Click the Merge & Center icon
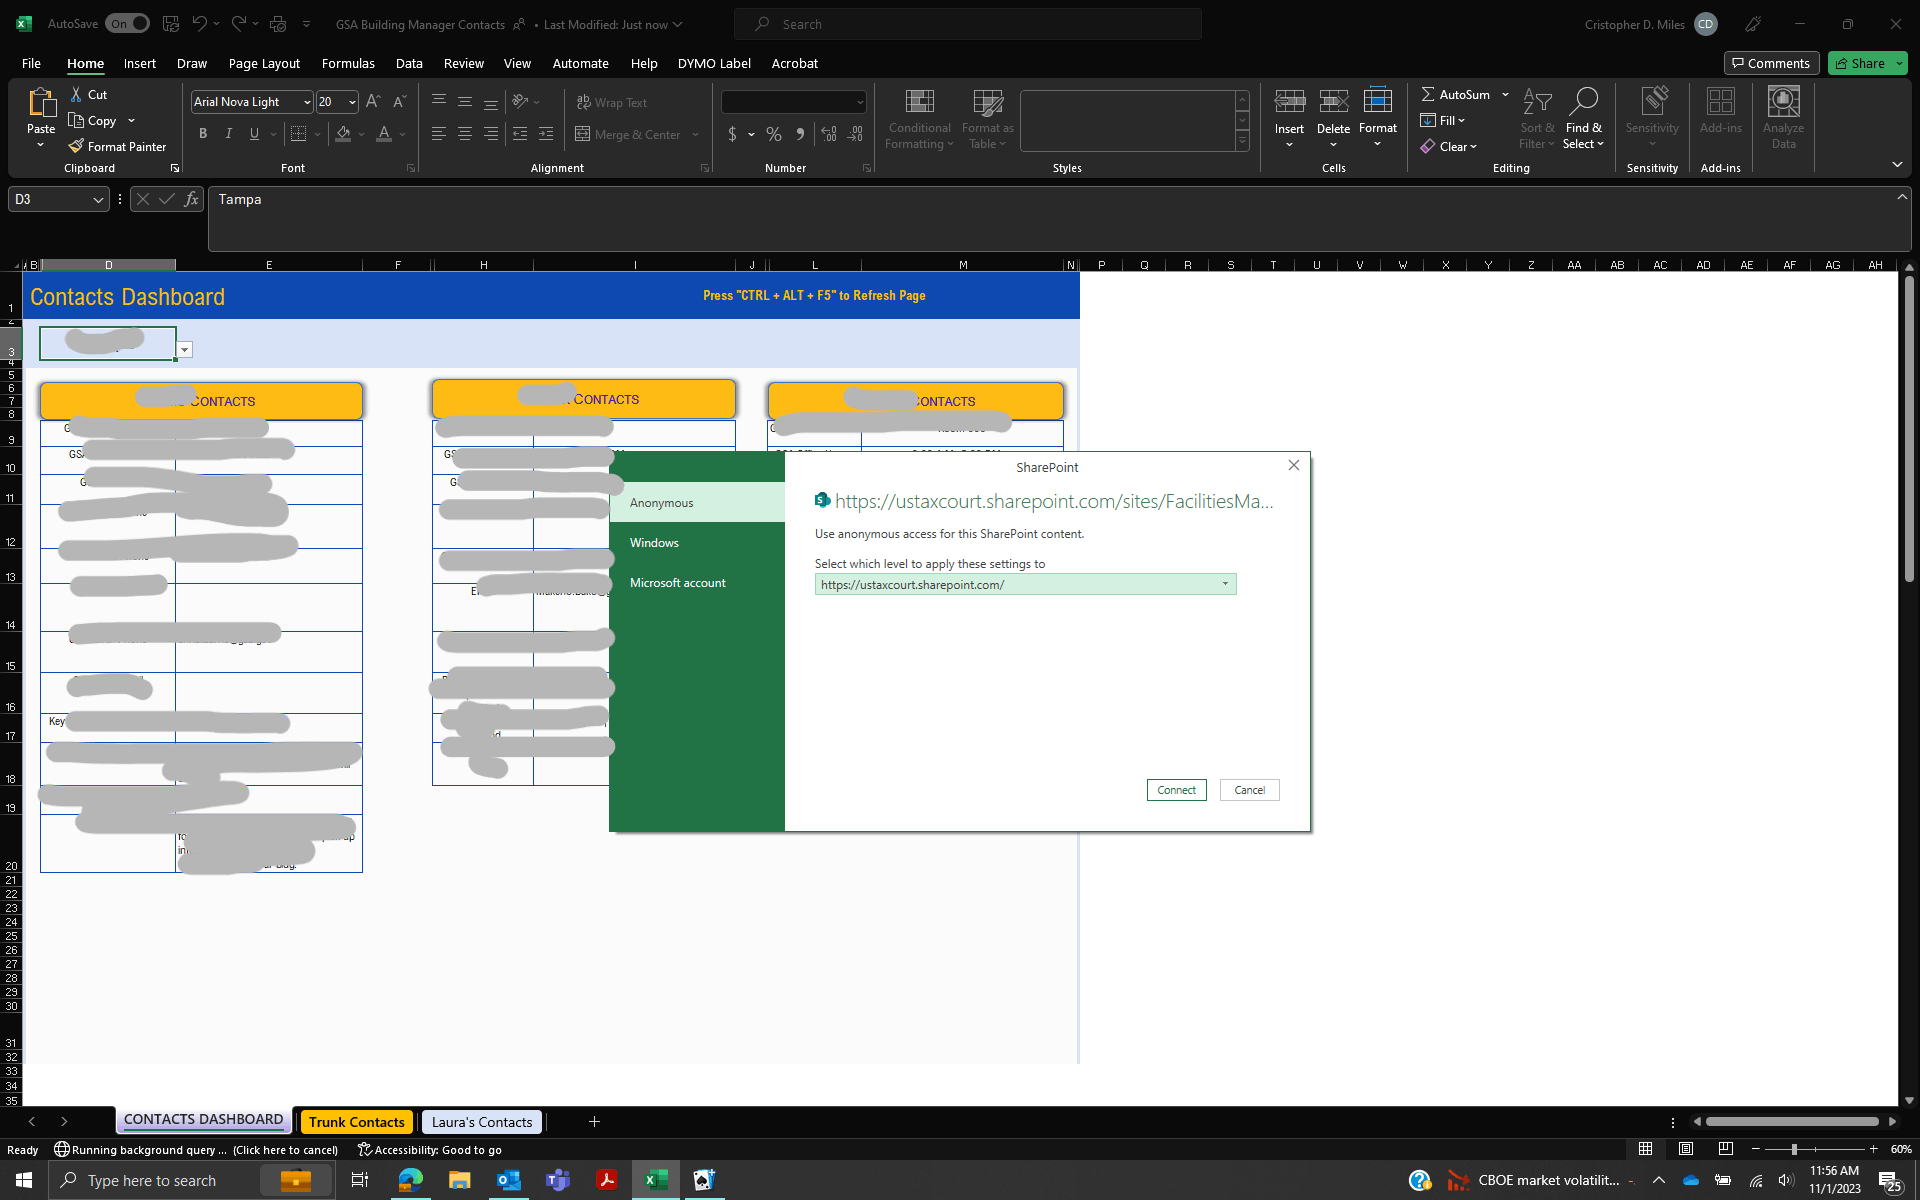This screenshot has height=1200, width=1920. pos(583,134)
